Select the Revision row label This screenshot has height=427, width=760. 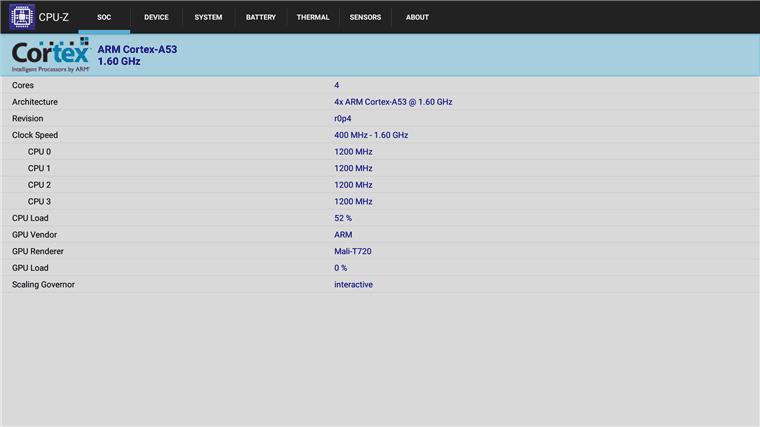(28, 118)
